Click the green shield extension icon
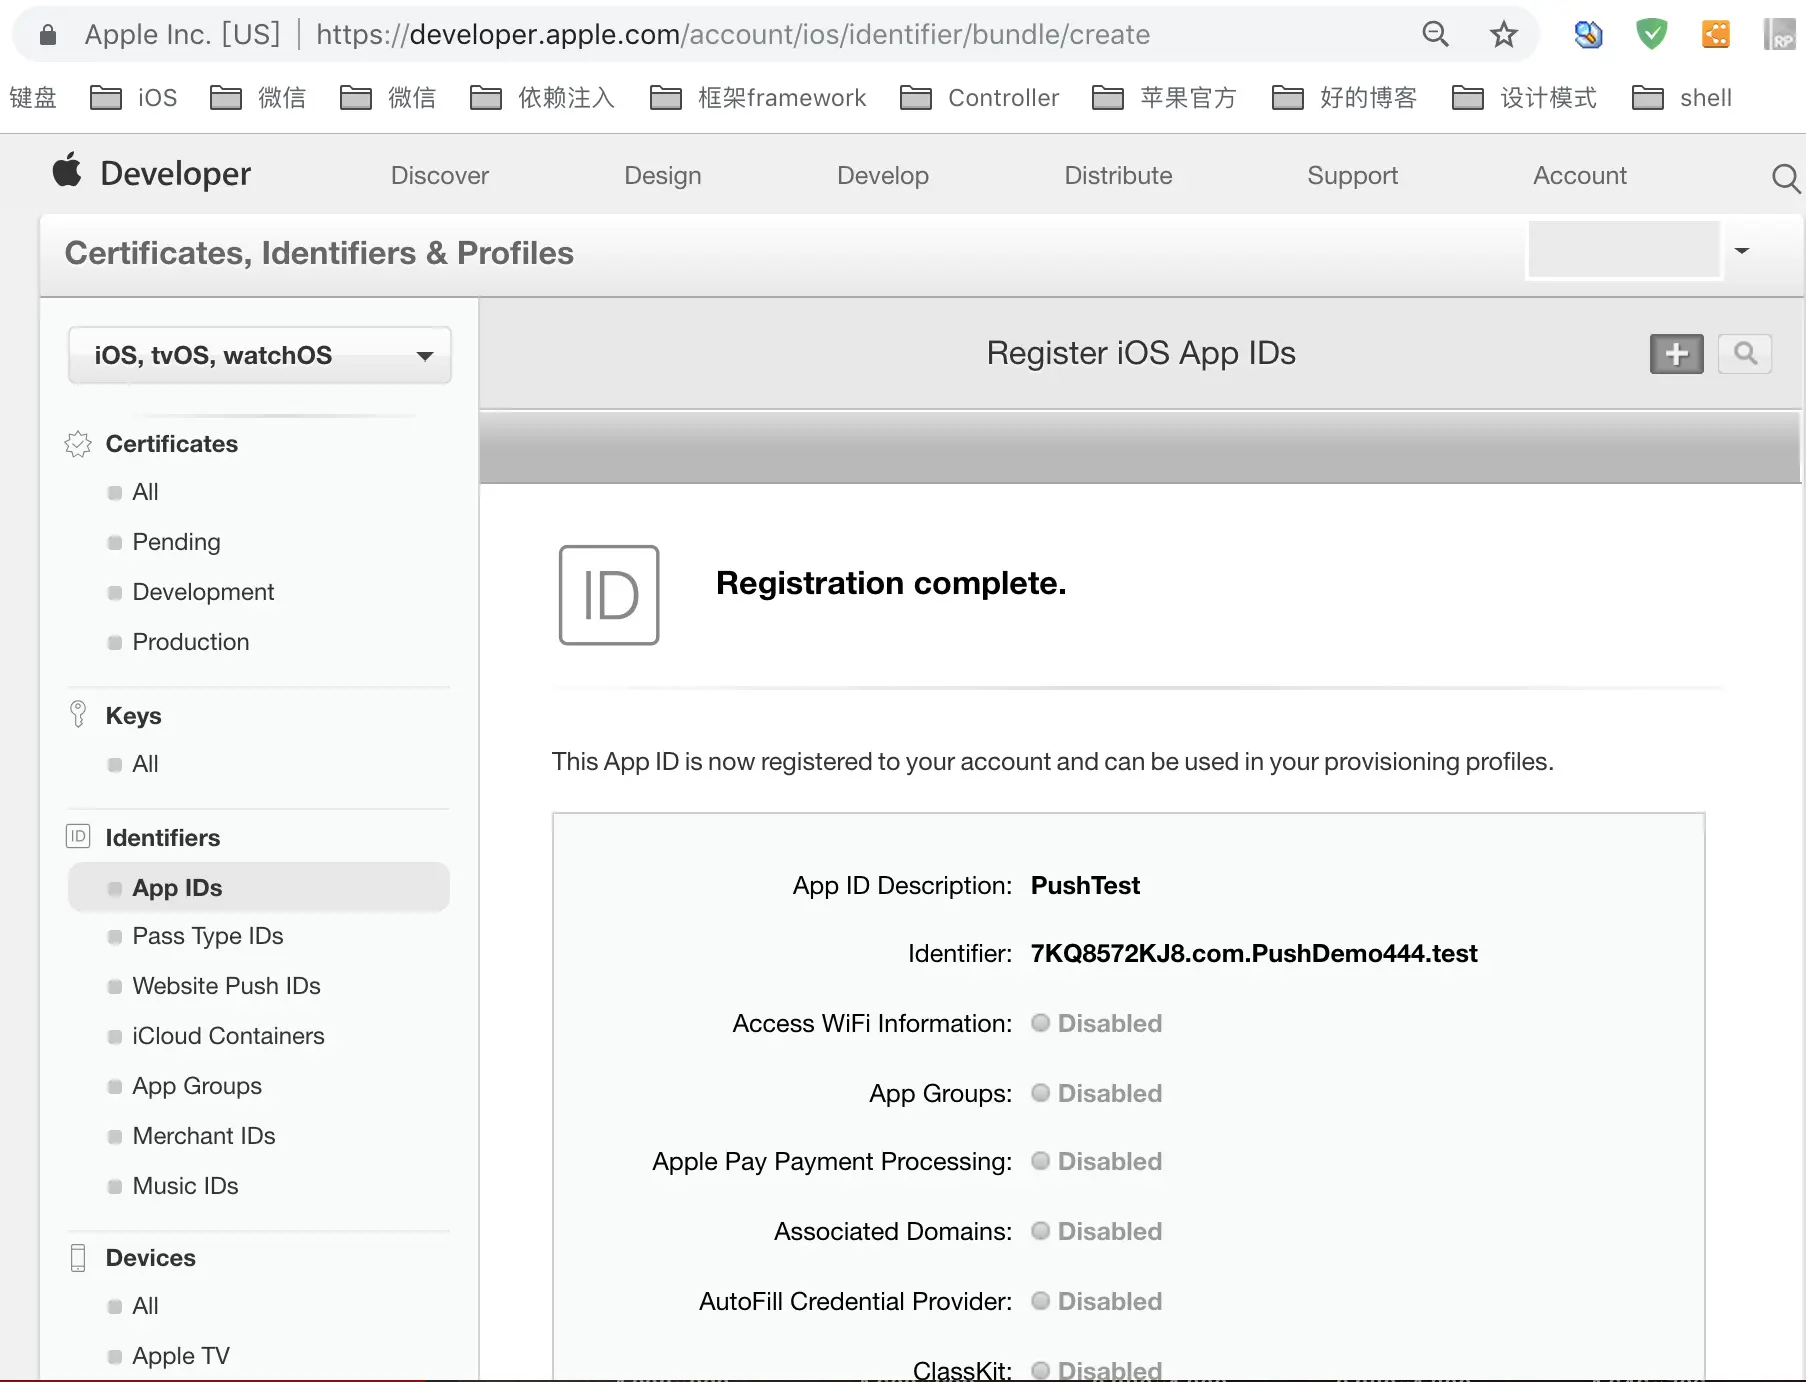1806x1382 pixels. pos(1651,34)
